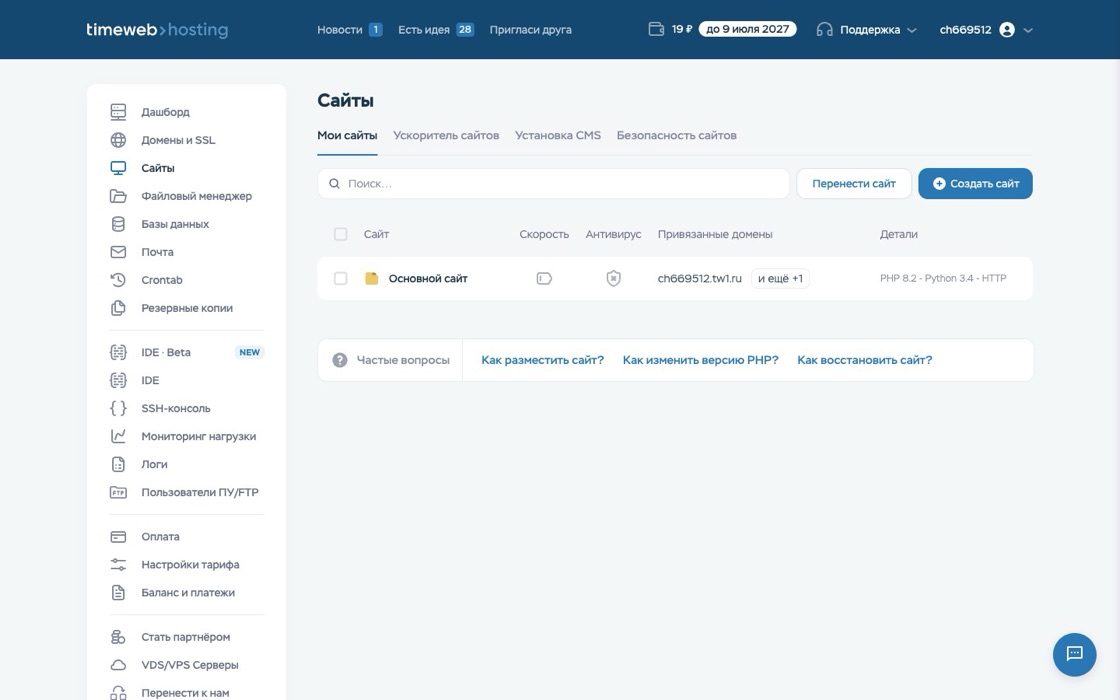The image size is (1120, 700).
Task: Check the box for Основной сайт
Action: click(341, 279)
